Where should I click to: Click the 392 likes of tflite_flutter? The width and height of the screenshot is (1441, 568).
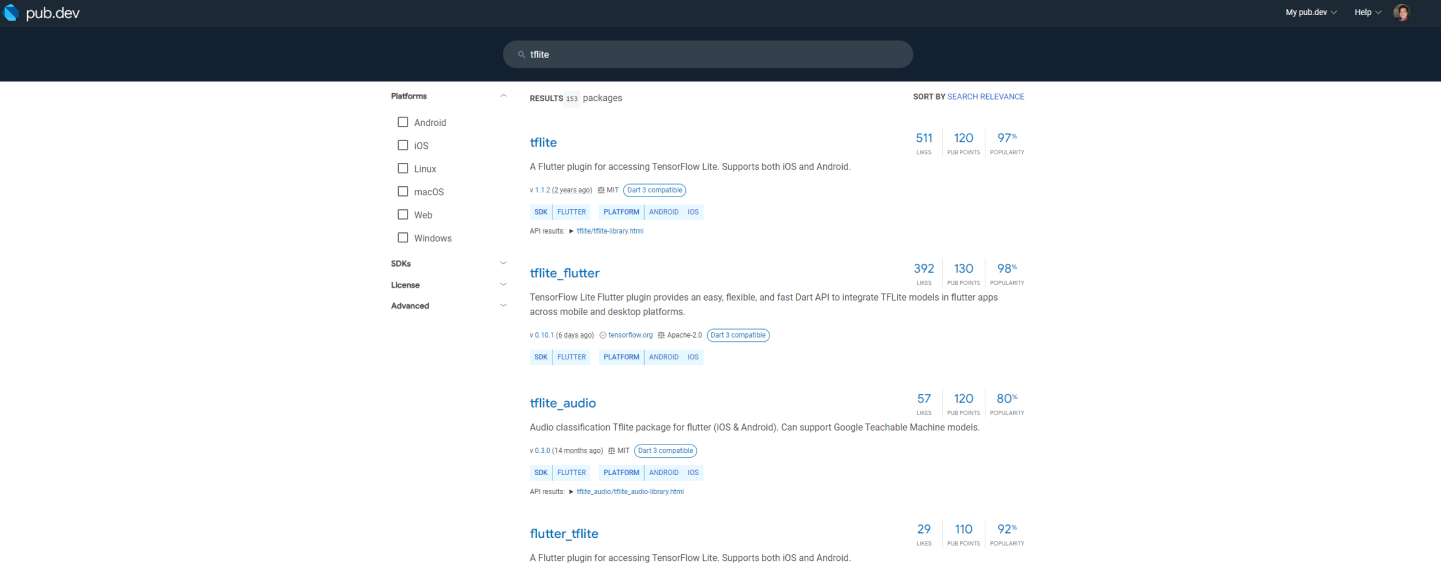924,273
